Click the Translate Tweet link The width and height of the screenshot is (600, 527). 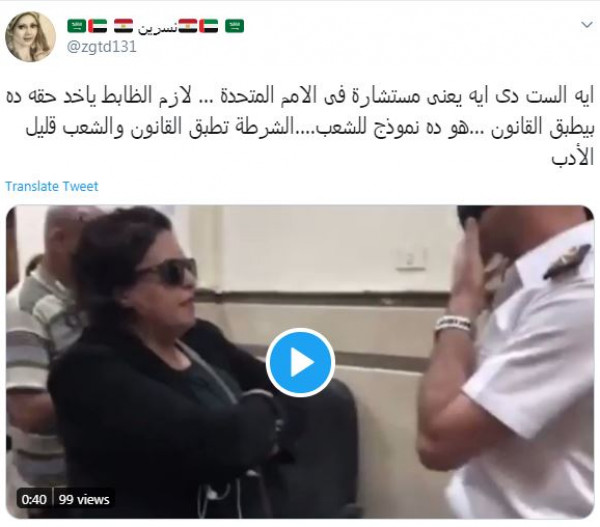[52, 186]
